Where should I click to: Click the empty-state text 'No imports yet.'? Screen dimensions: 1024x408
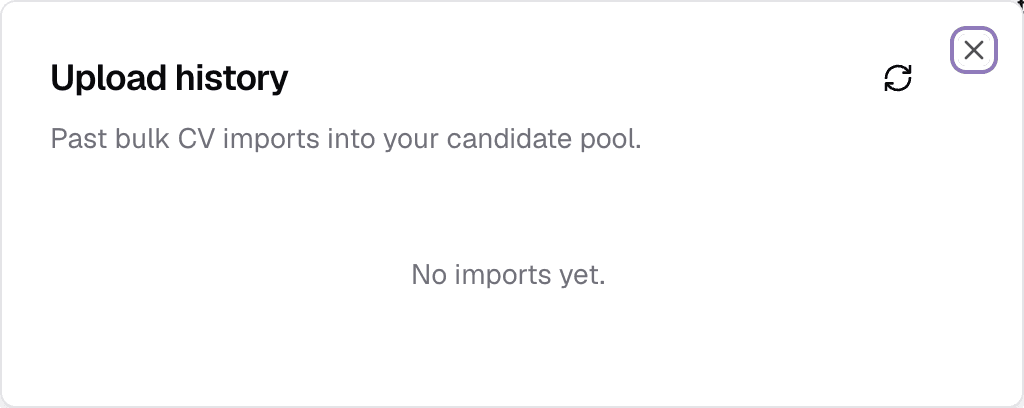509,274
